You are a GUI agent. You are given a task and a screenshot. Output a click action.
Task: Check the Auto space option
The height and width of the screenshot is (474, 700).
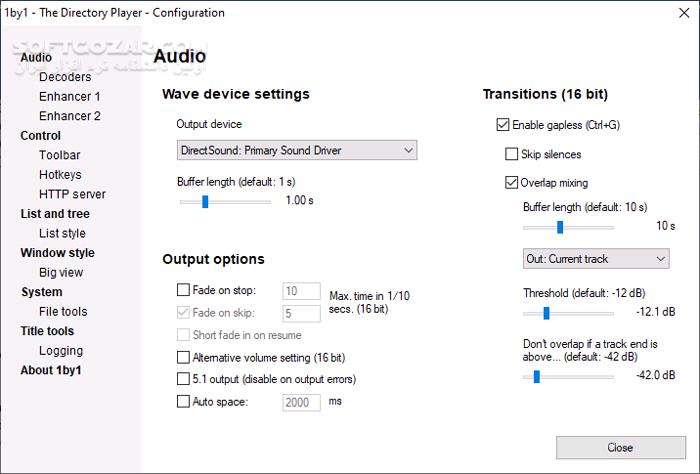[x=183, y=402]
